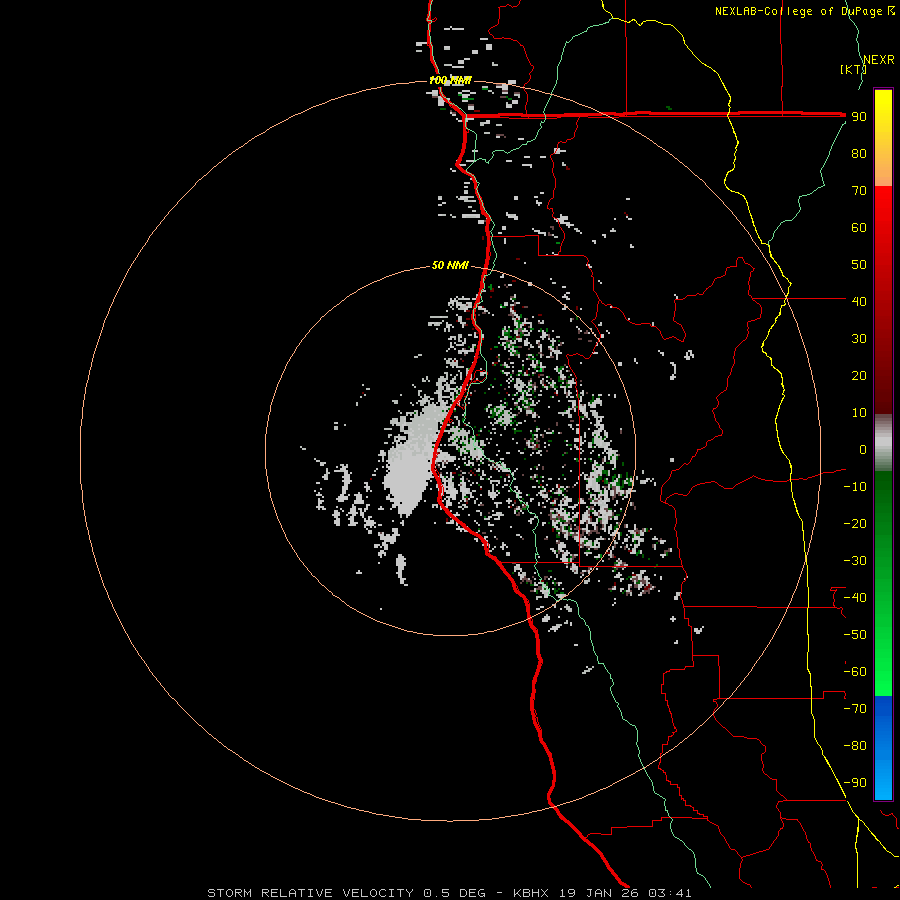Click the 100 NMI range ring label
900x900 pixels.
click(x=450, y=80)
